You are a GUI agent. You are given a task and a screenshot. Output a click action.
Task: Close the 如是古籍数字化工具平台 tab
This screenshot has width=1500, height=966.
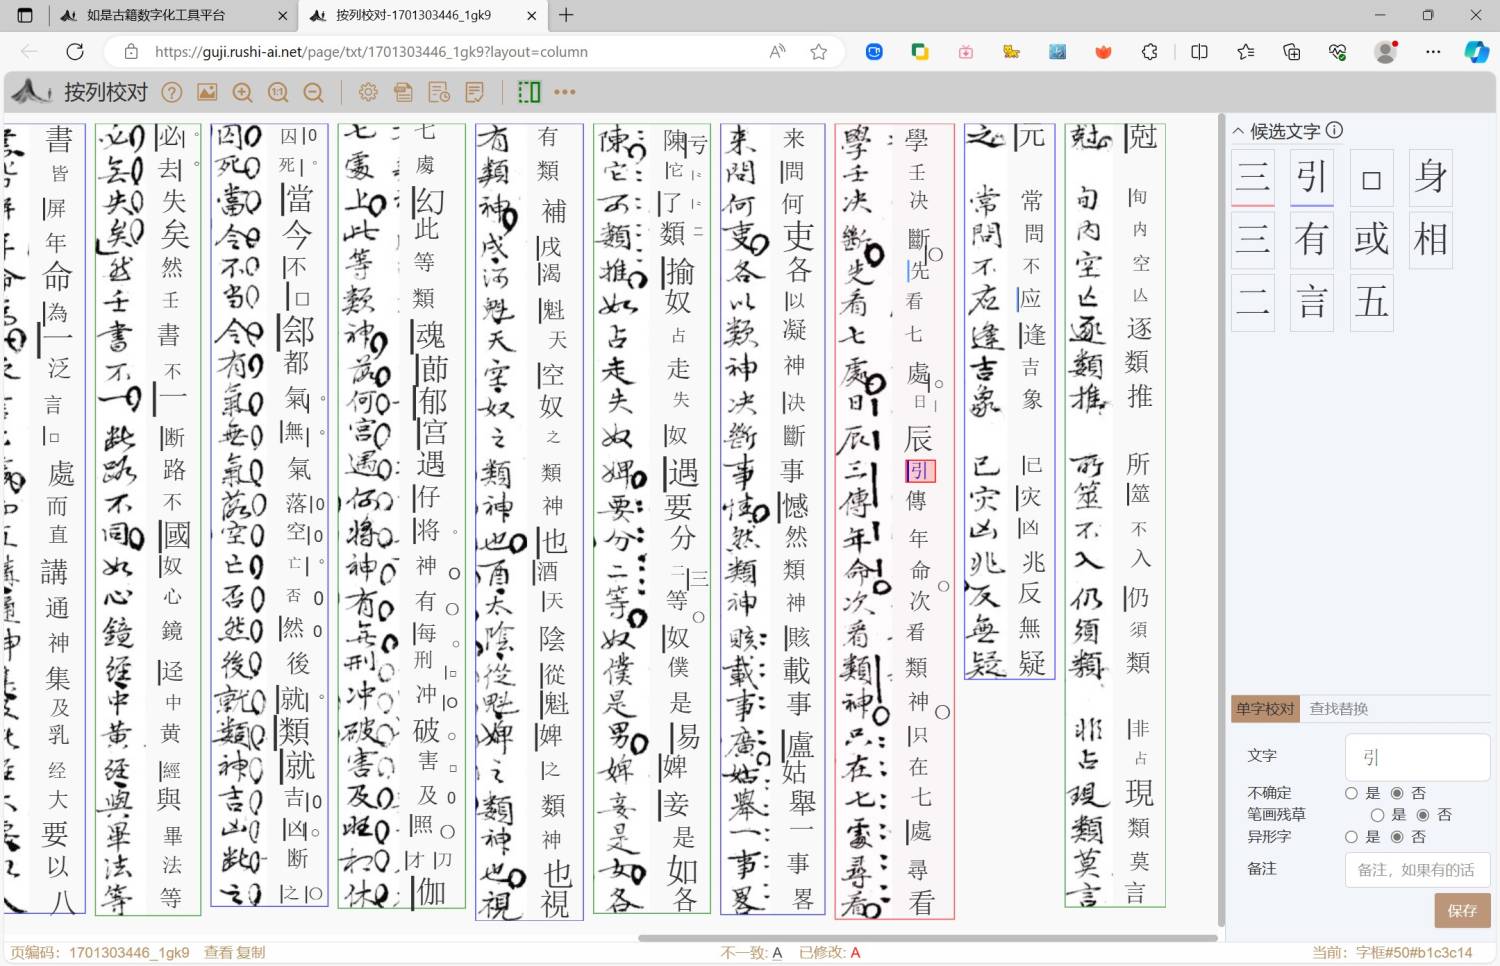283,15
